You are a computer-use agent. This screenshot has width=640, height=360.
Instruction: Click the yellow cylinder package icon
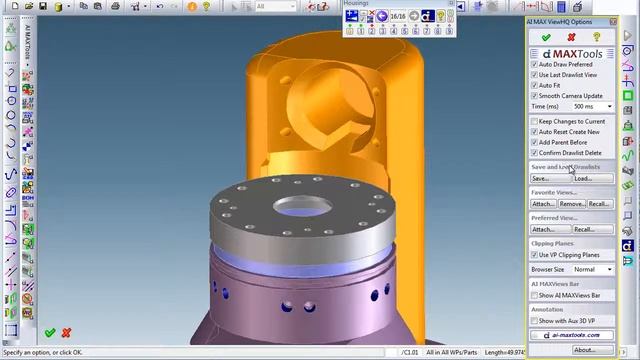point(58,7)
